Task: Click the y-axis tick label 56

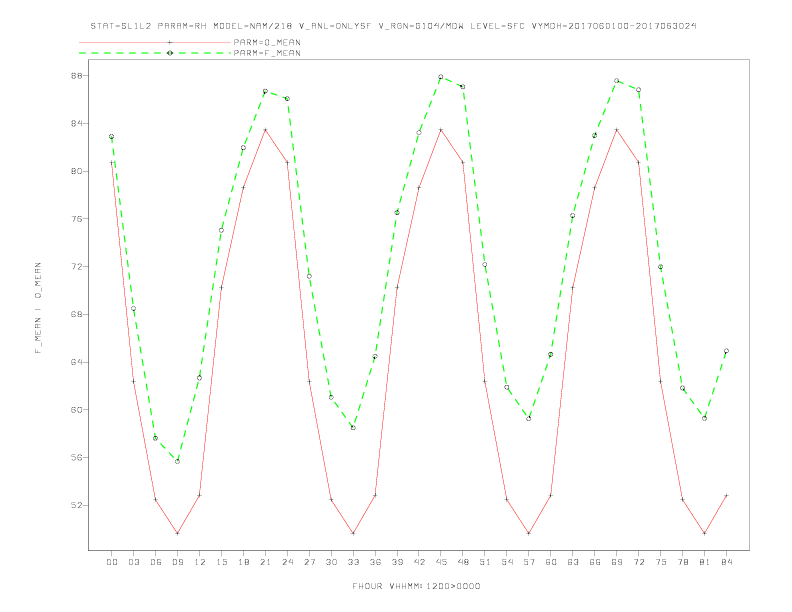Action: (76, 457)
